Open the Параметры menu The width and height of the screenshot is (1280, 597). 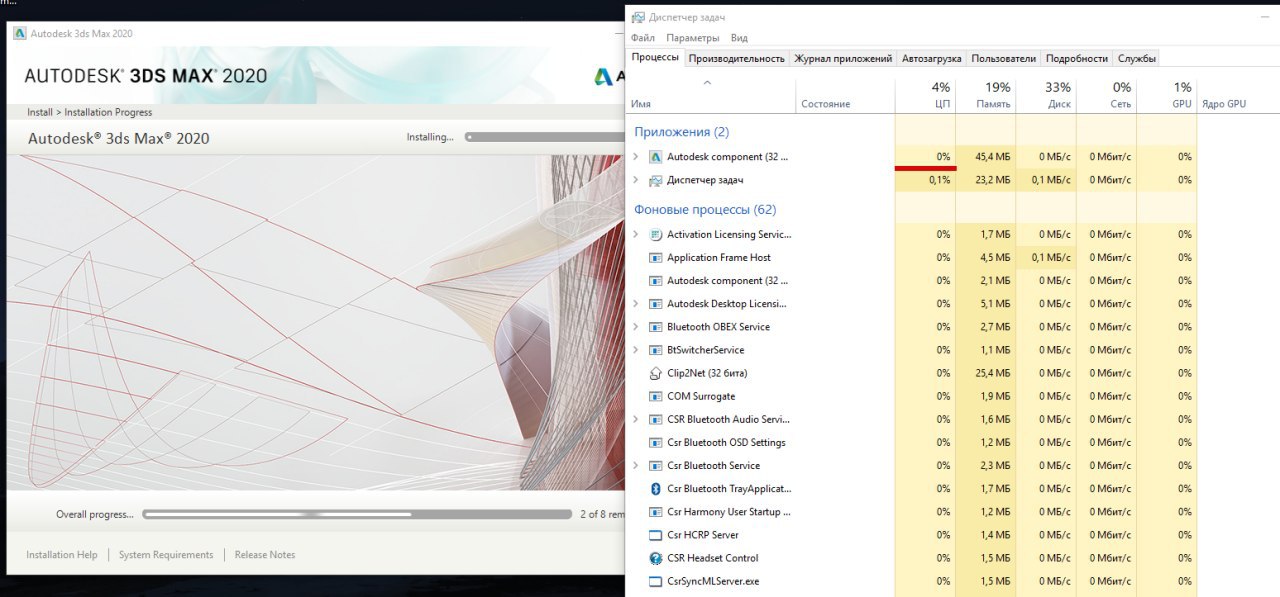pyautogui.click(x=693, y=38)
